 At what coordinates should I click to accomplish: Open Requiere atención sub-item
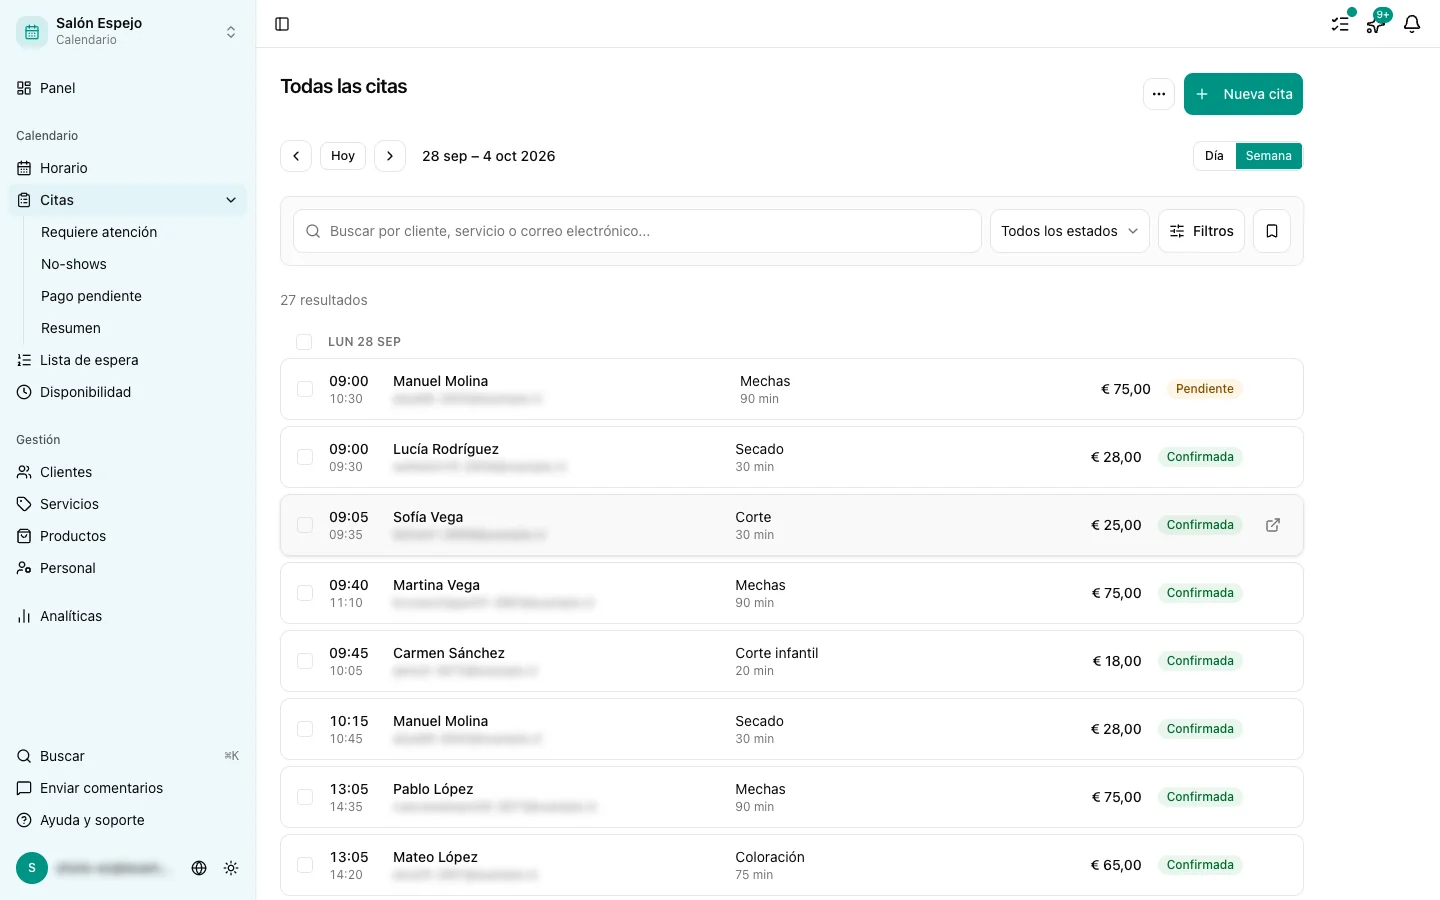click(139, 232)
